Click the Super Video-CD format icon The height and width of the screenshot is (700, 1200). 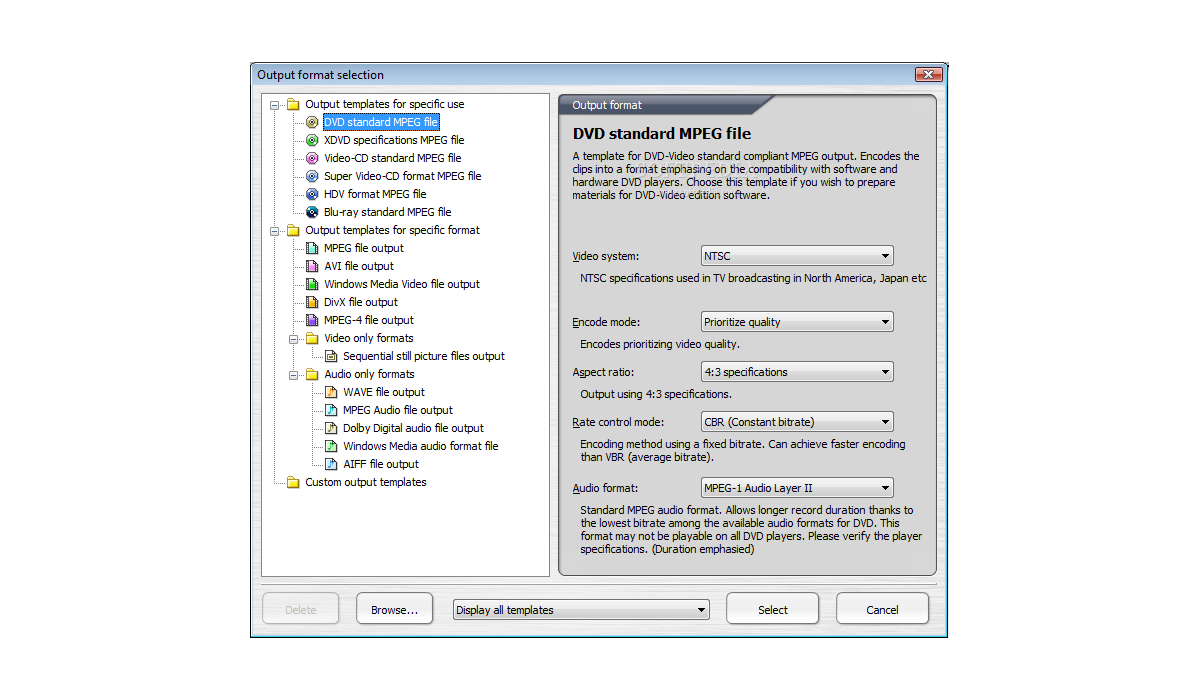pyautogui.click(x=312, y=176)
